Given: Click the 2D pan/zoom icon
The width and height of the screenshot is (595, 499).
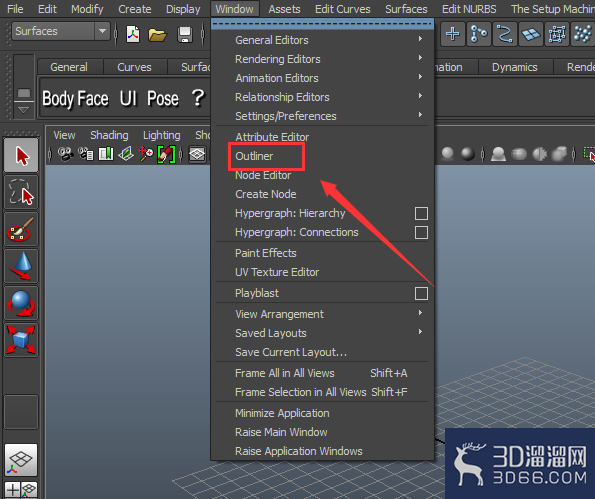Looking at the screenshot, I should tap(146, 154).
